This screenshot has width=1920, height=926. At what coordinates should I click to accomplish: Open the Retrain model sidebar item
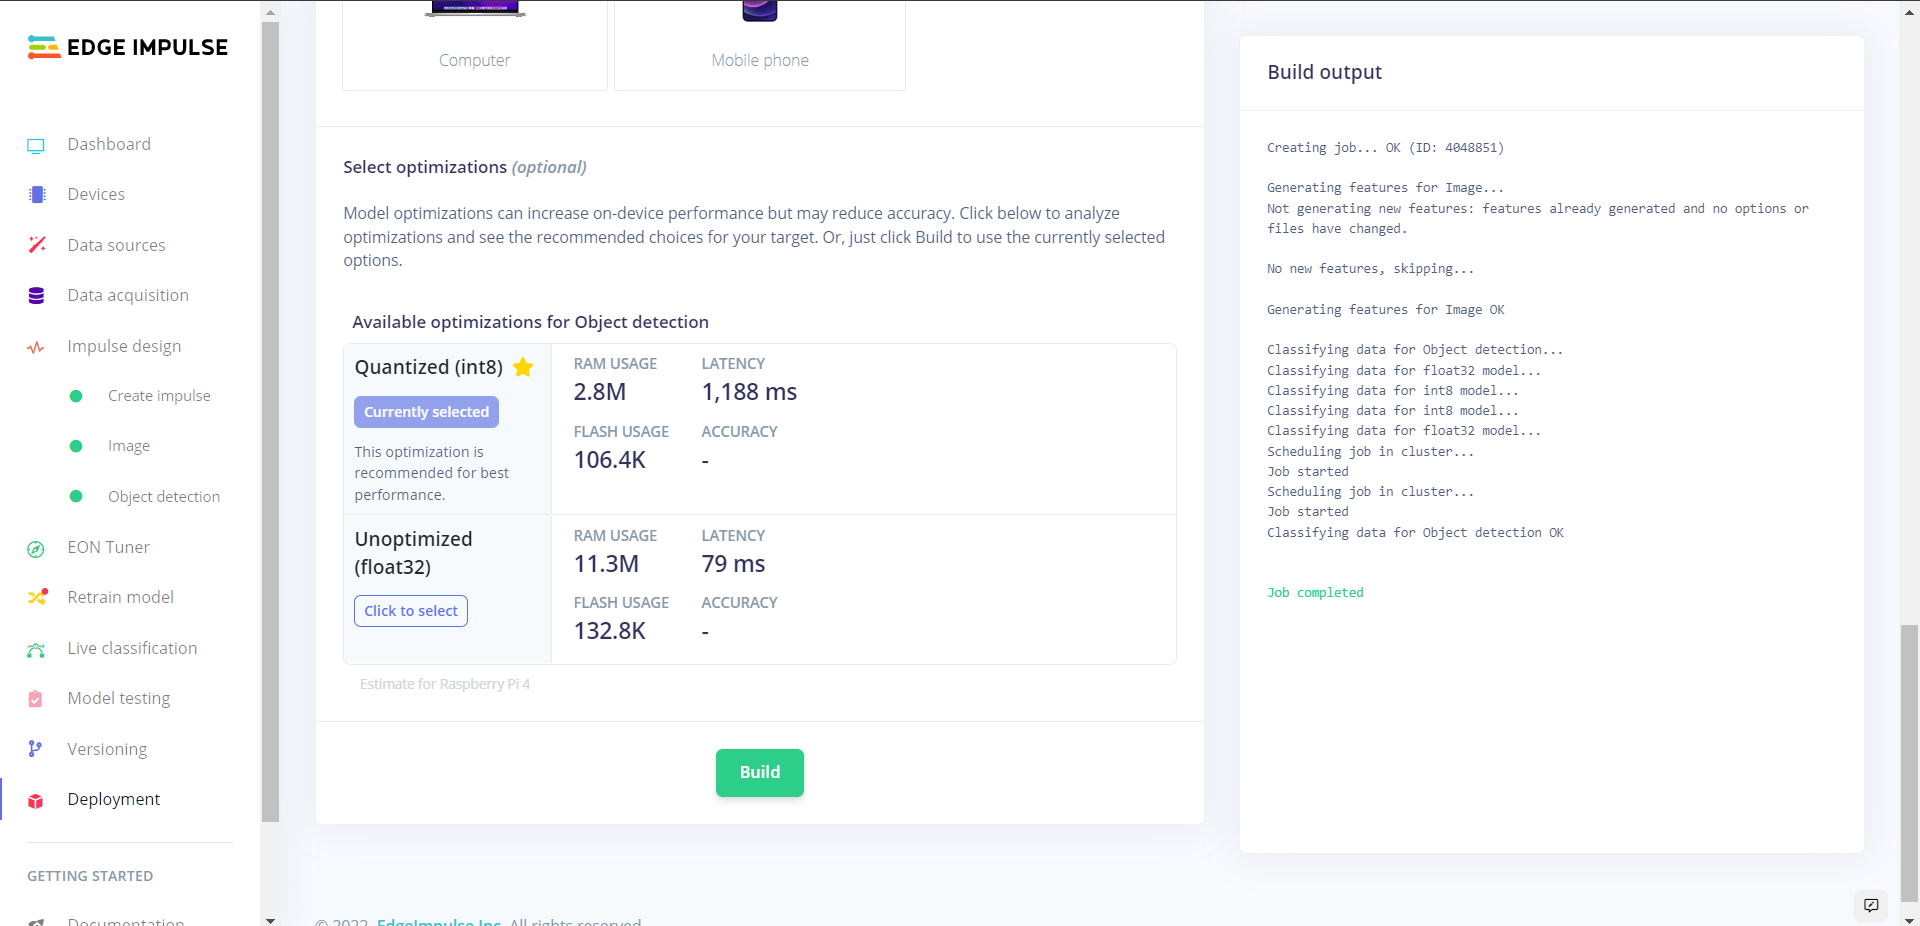click(x=120, y=597)
